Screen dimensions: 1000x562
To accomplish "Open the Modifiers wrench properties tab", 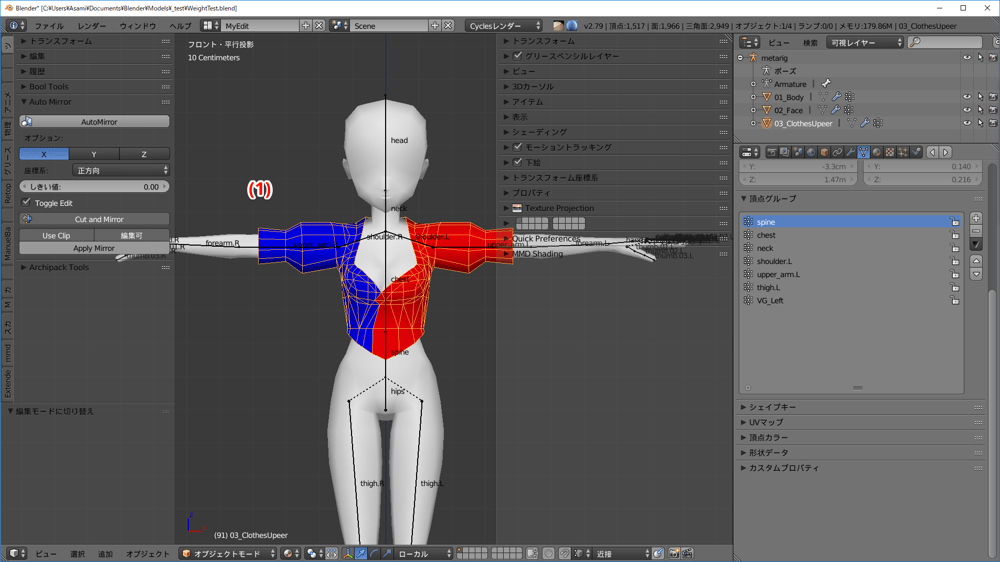I will click(850, 152).
